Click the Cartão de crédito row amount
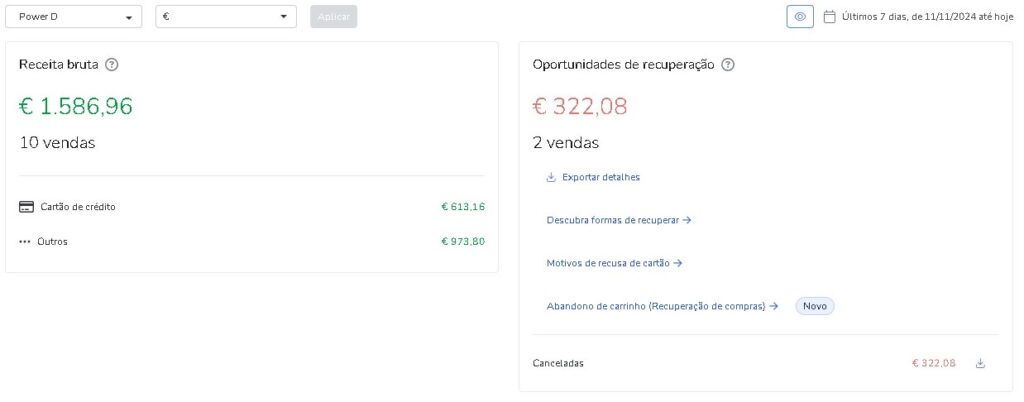The width and height of the screenshot is (1024, 402). tap(463, 207)
